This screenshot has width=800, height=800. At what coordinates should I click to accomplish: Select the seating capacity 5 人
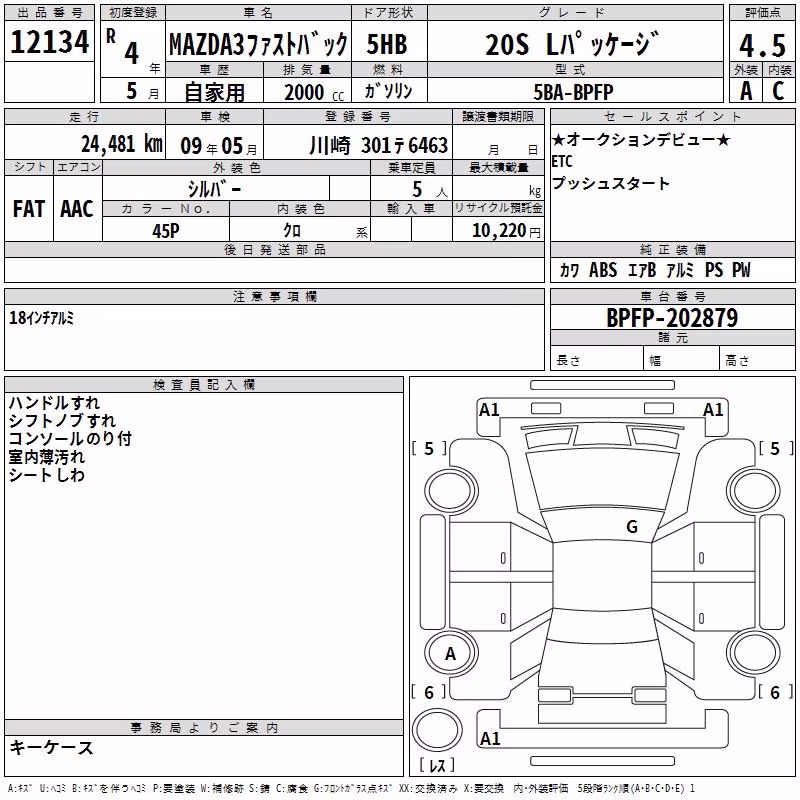(x=429, y=189)
